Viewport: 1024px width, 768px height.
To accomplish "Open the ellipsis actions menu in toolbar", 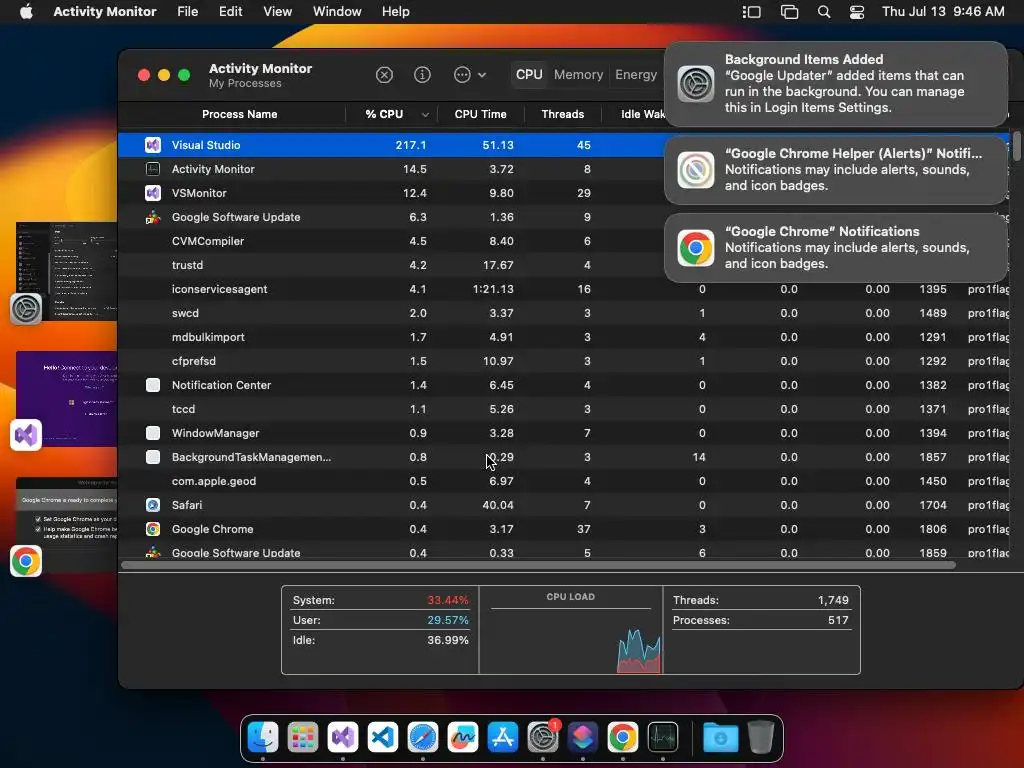I will point(470,75).
